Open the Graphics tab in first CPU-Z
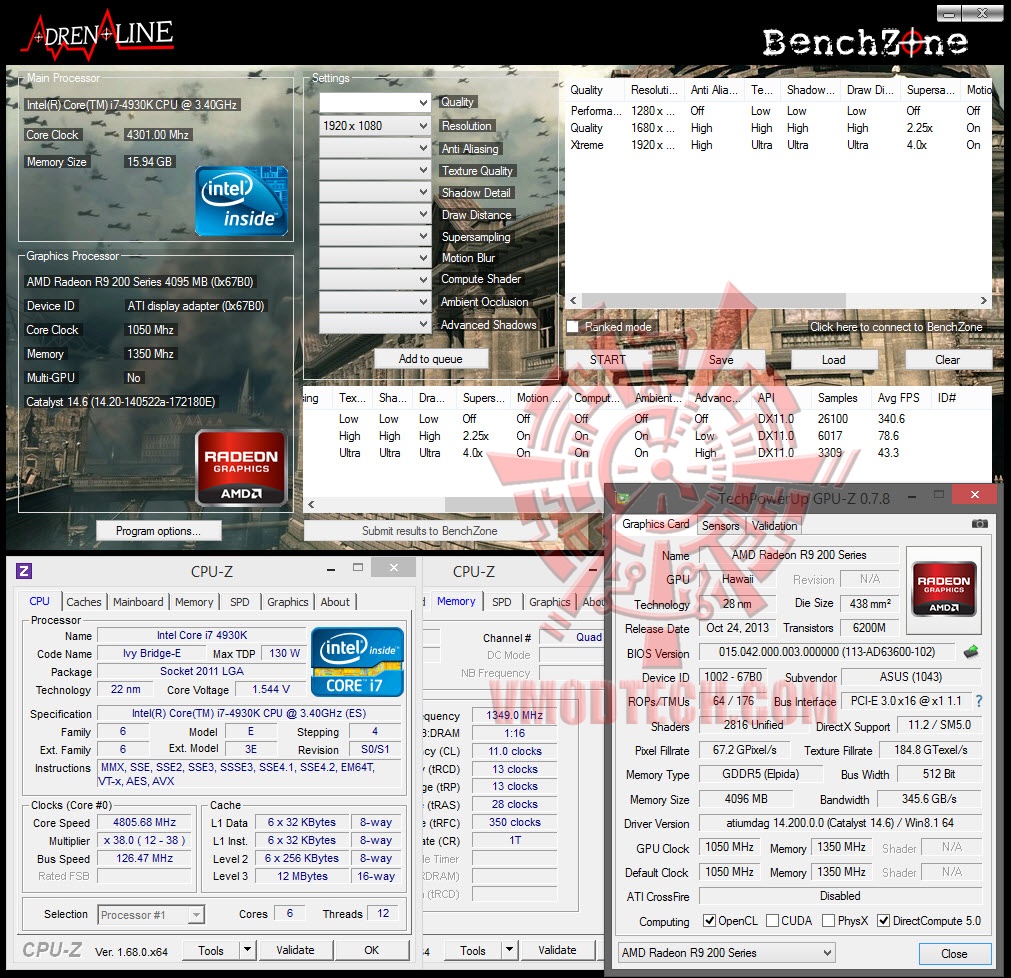Image resolution: width=1011 pixels, height=978 pixels. (288, 601)
